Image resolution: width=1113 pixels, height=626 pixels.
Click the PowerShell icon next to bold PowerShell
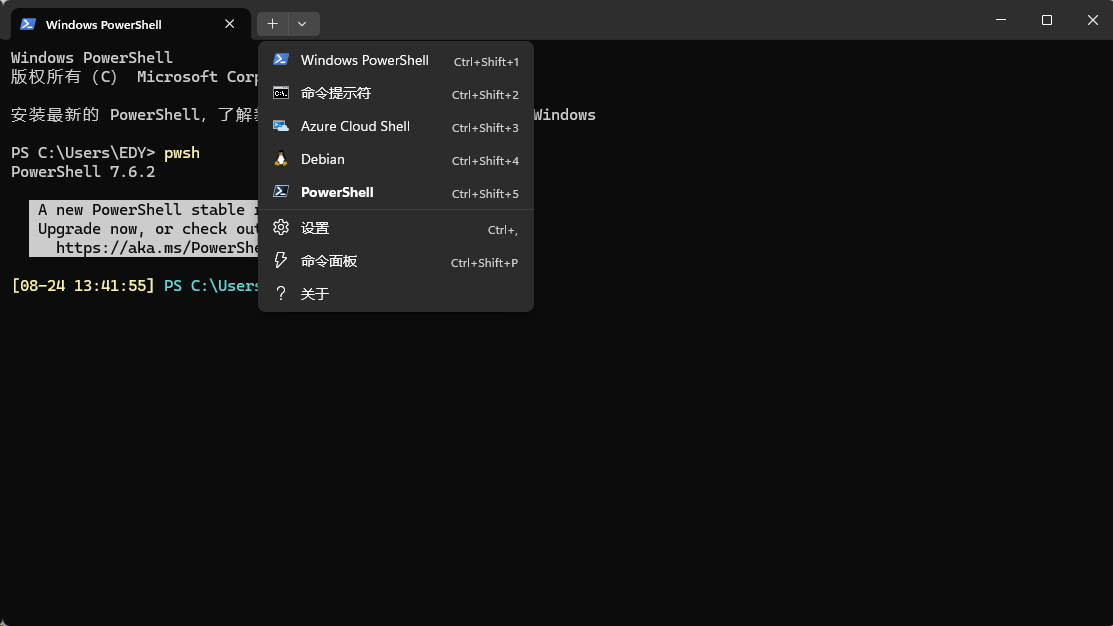[x=281, y=192]
